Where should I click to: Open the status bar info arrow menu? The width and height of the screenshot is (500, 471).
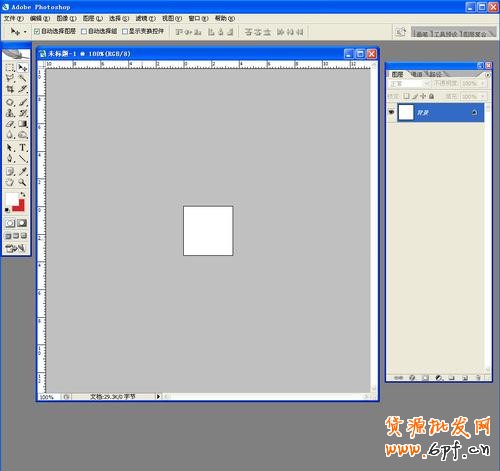click(158, 396)
